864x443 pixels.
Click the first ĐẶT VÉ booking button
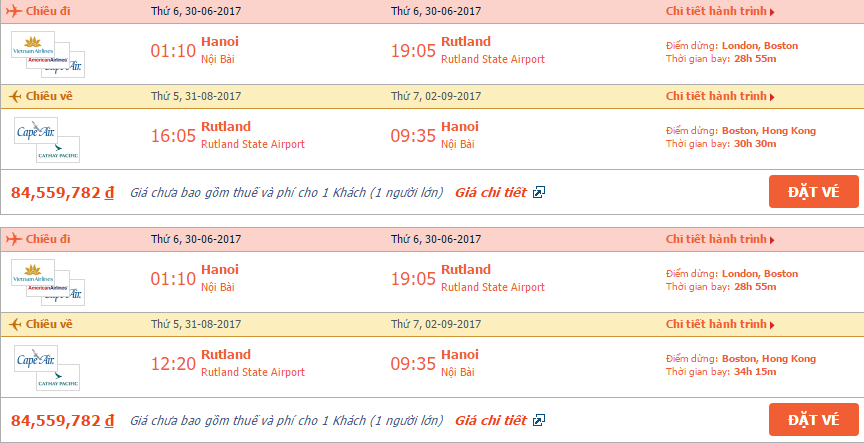coord(813,192)
